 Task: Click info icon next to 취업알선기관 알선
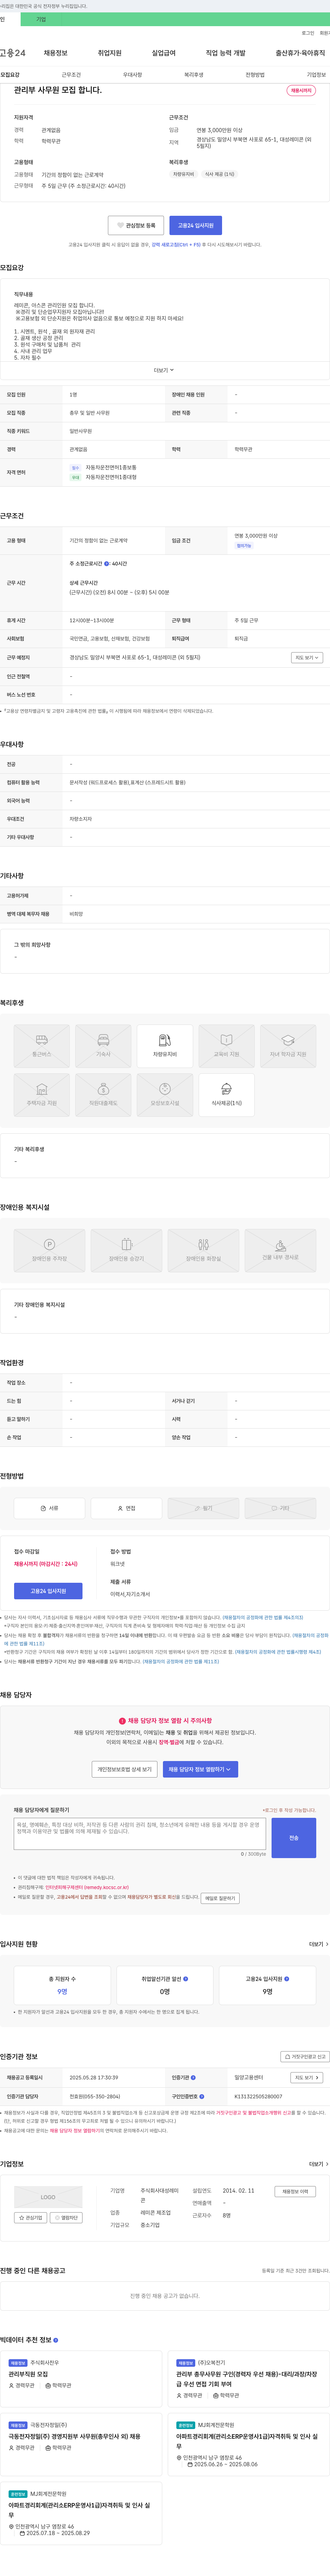185,1979
